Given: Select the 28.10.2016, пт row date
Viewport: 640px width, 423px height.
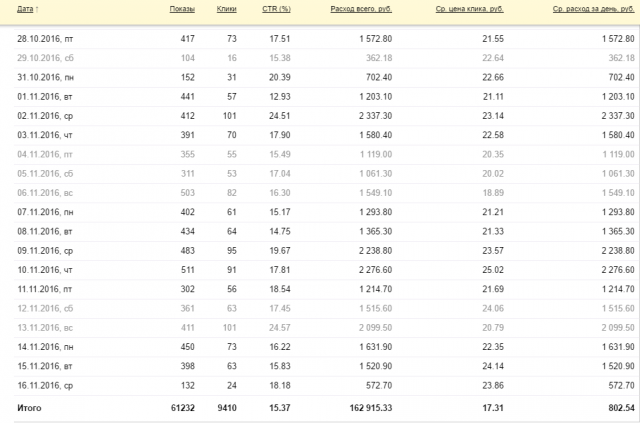Looking at the screenshot, I should (x=45, y=39).
